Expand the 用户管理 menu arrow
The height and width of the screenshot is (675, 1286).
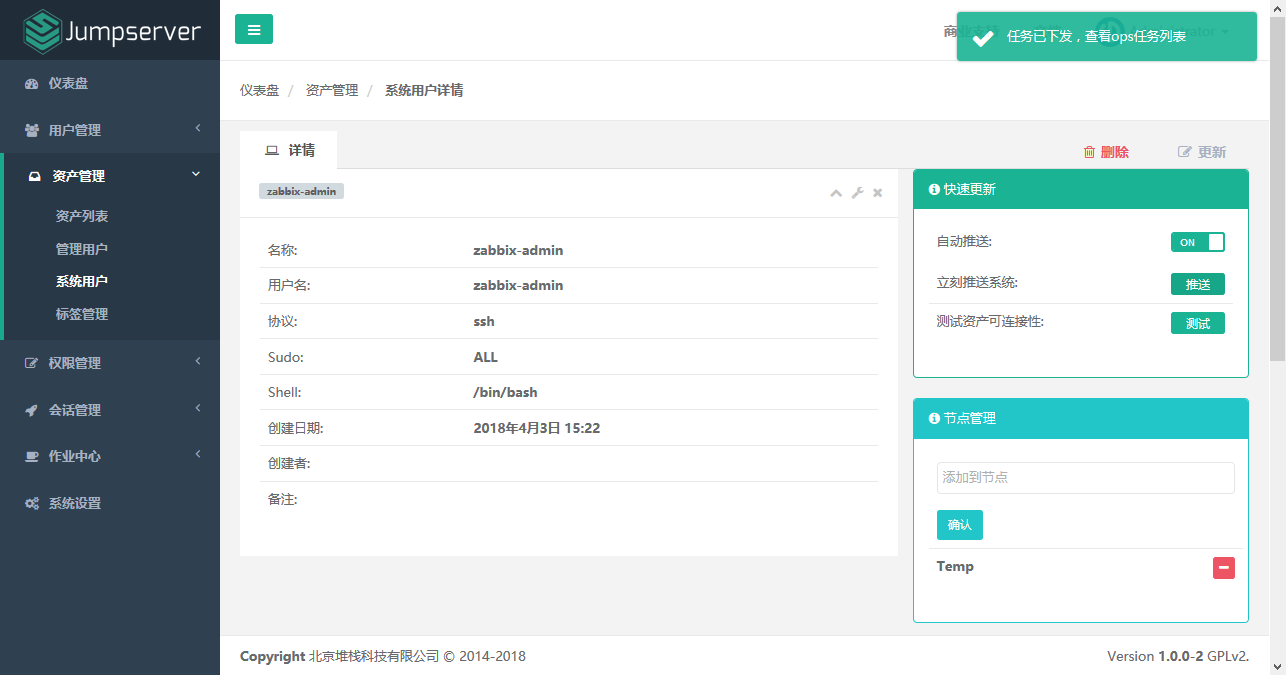tap(198, 128)
